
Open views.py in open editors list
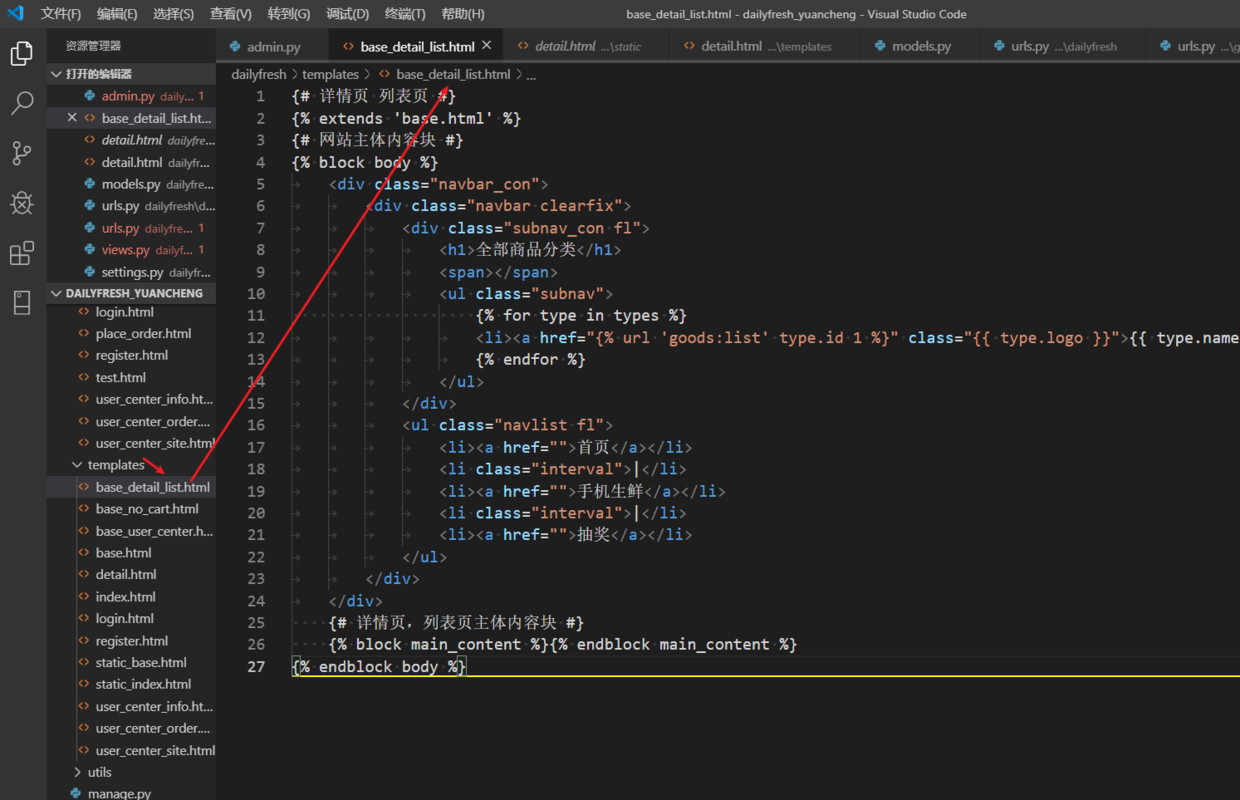131,250
